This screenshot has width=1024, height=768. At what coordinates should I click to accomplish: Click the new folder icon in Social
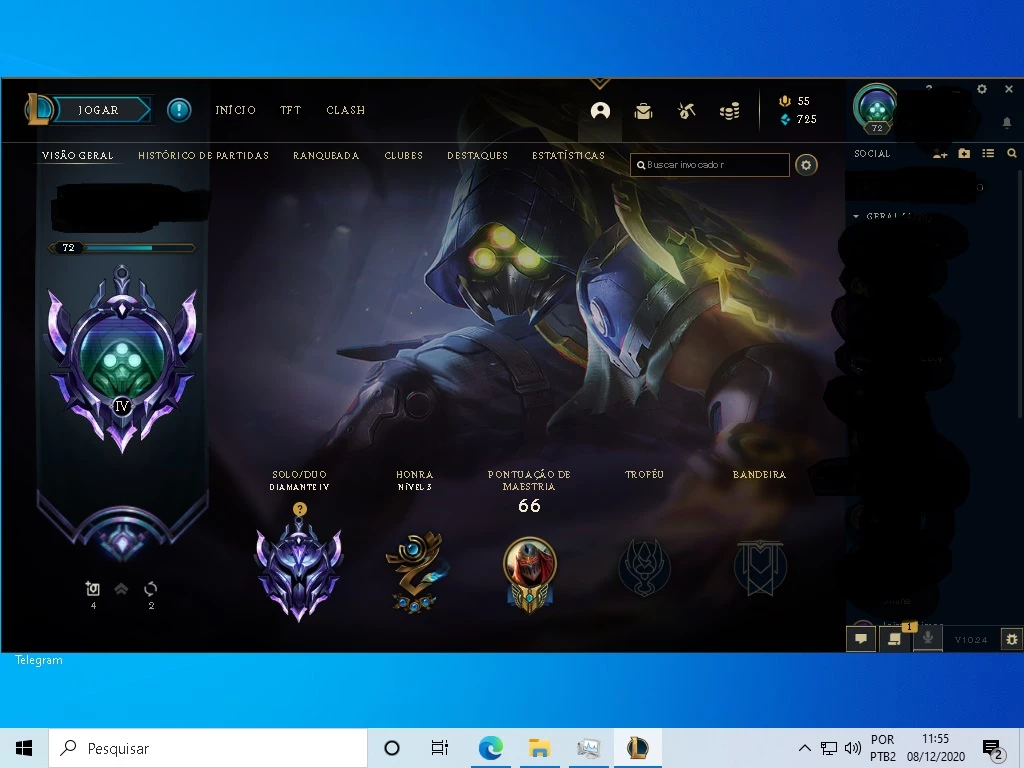(x=964, y=153)
